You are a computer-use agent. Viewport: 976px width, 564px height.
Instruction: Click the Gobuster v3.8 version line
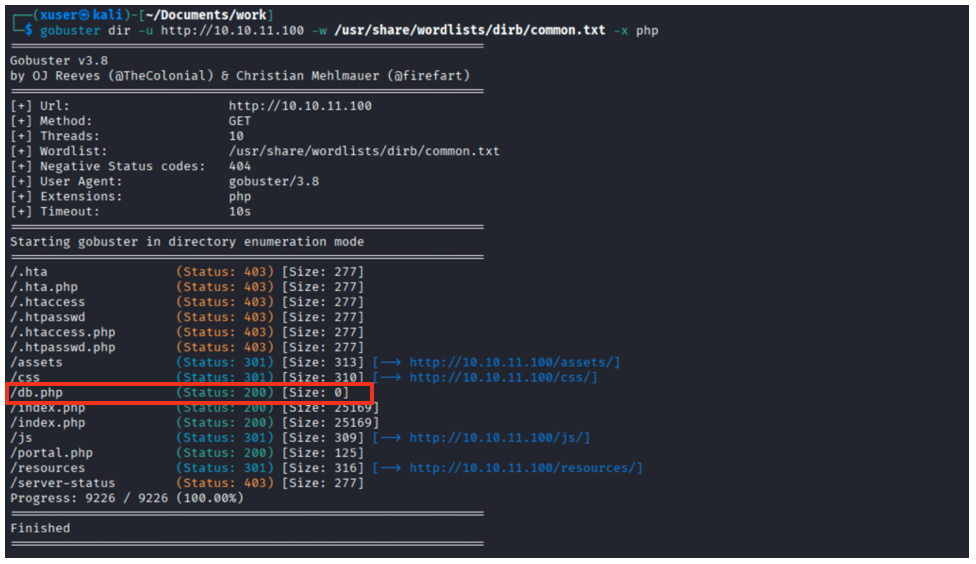[59, 60]
